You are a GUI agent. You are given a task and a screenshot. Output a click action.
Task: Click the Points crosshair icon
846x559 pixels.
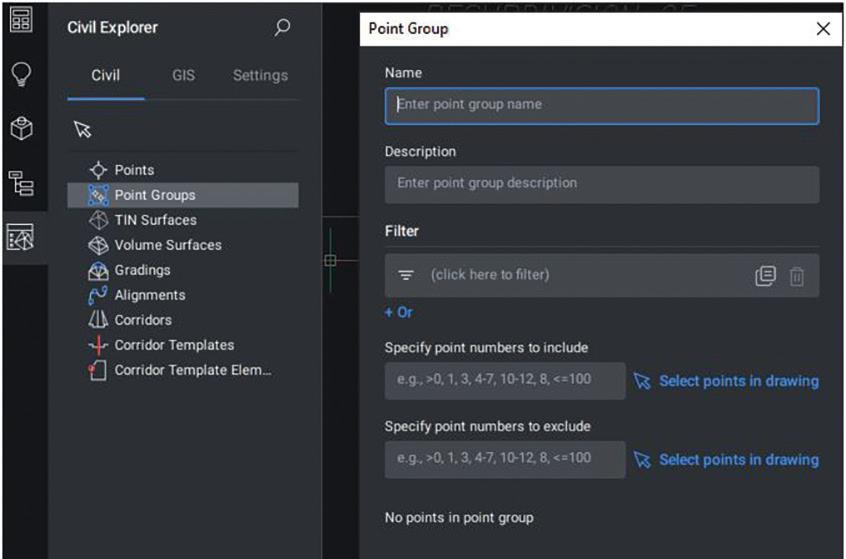[98, 170]
